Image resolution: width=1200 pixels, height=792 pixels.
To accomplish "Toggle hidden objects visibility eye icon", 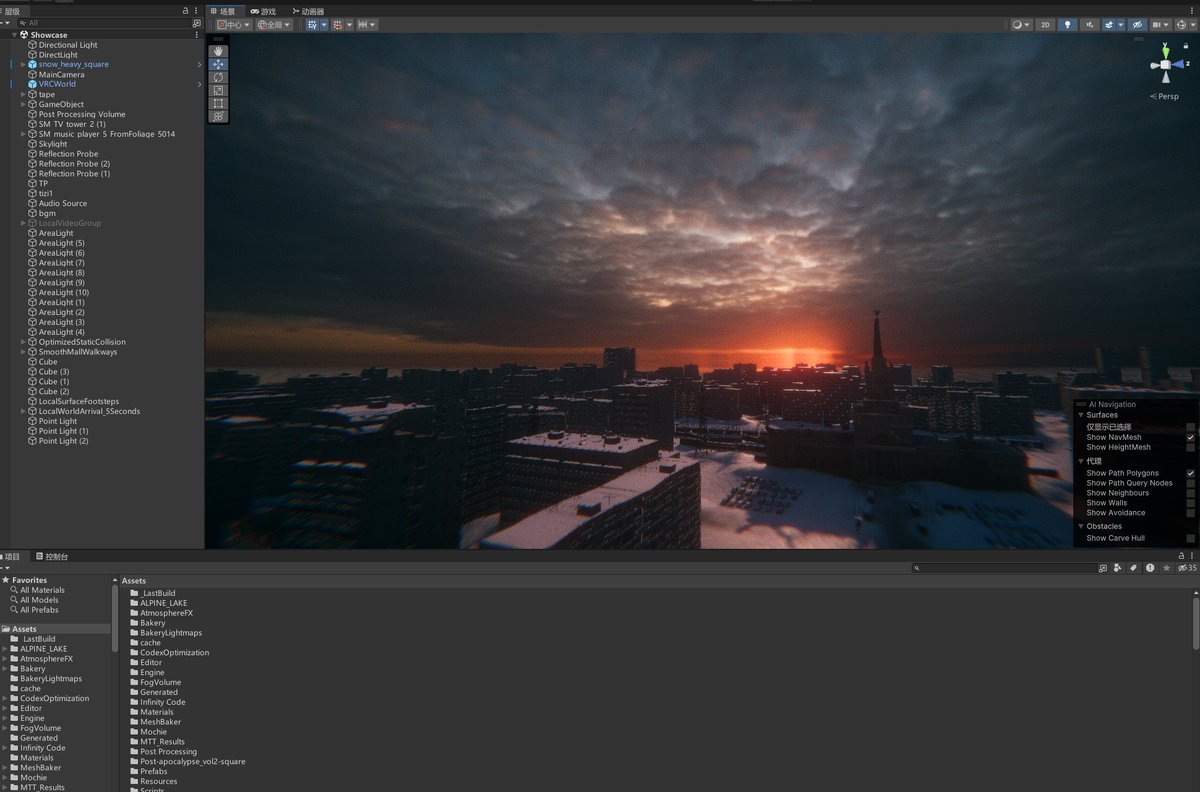I will click(1137, 25).
